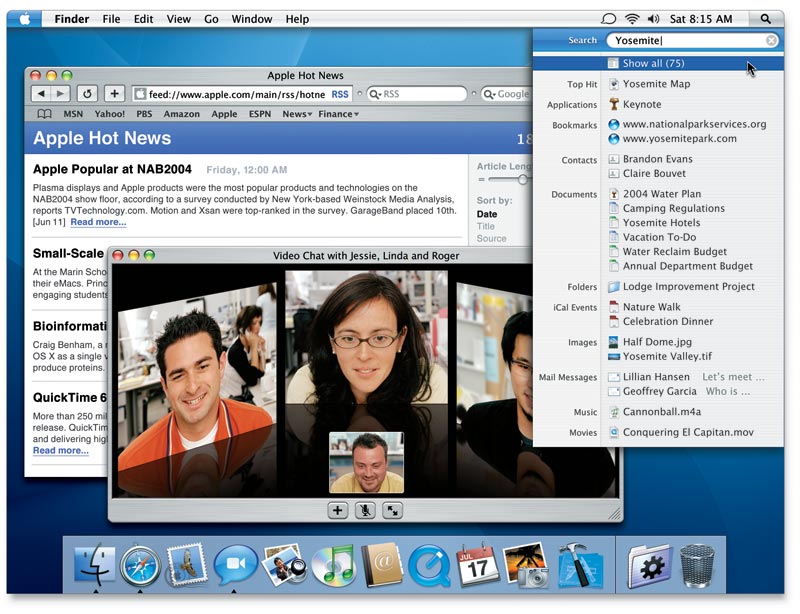Open the Wi-Fi status menu
Image resolution: width=800 pixels, height=614 pixels.
pos(632,19)
